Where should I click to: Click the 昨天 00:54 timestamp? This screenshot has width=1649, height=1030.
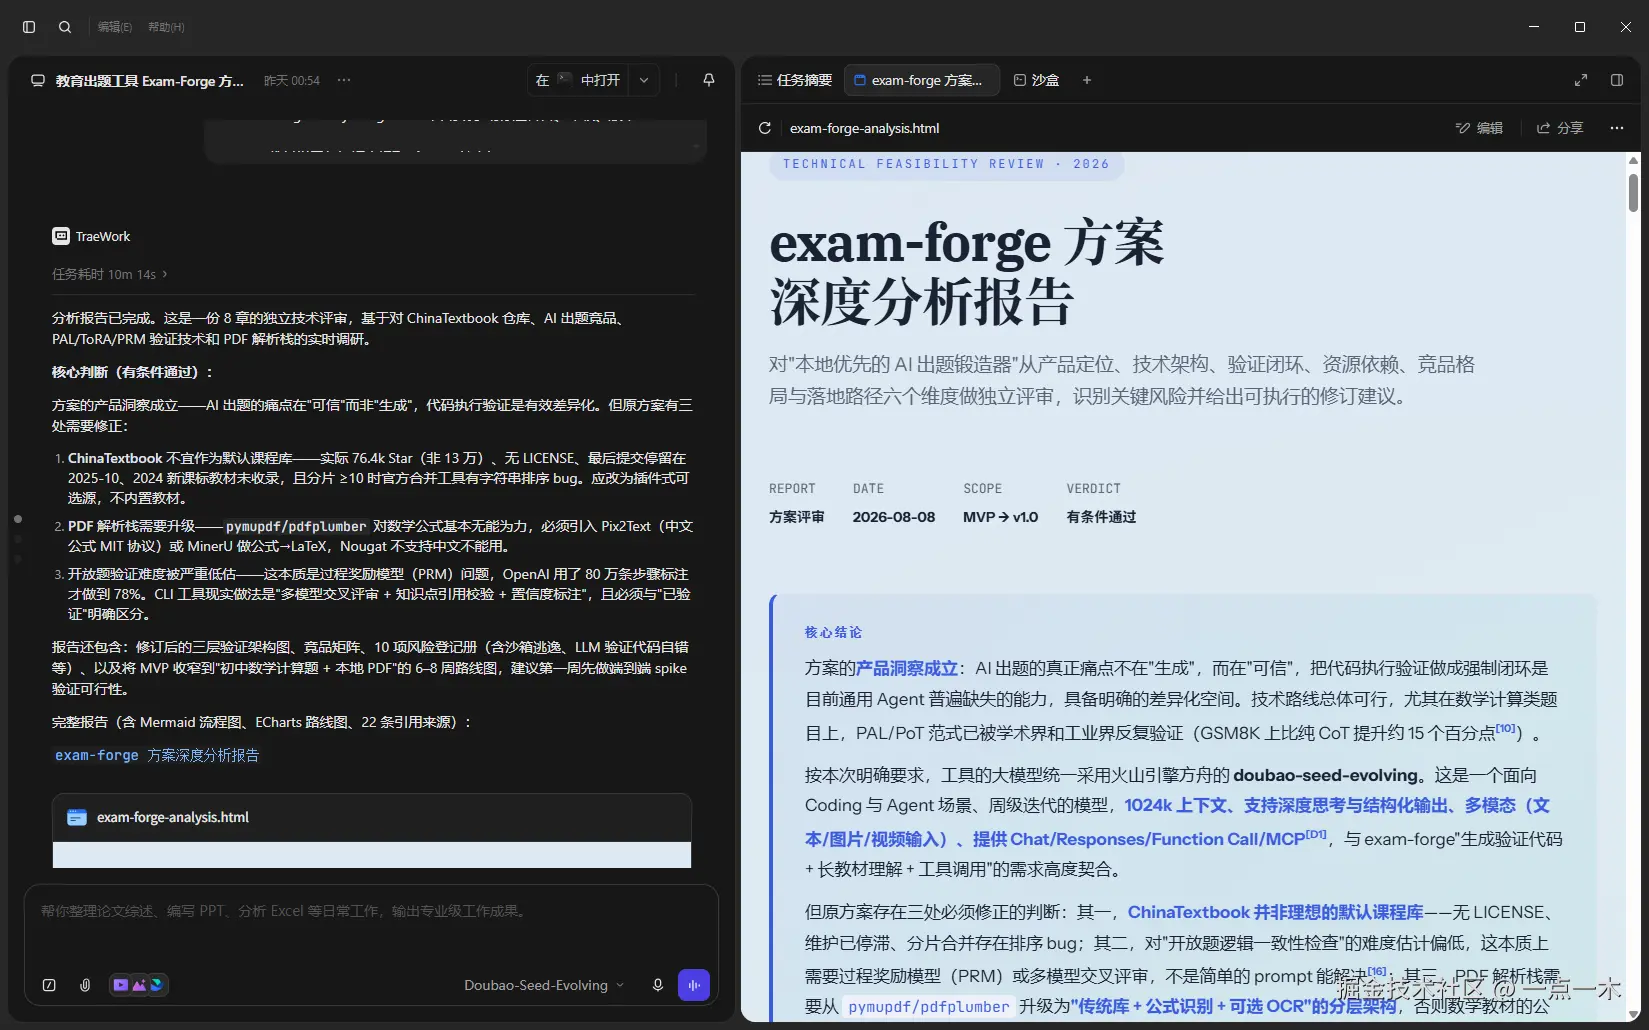(x=292, y=81)
